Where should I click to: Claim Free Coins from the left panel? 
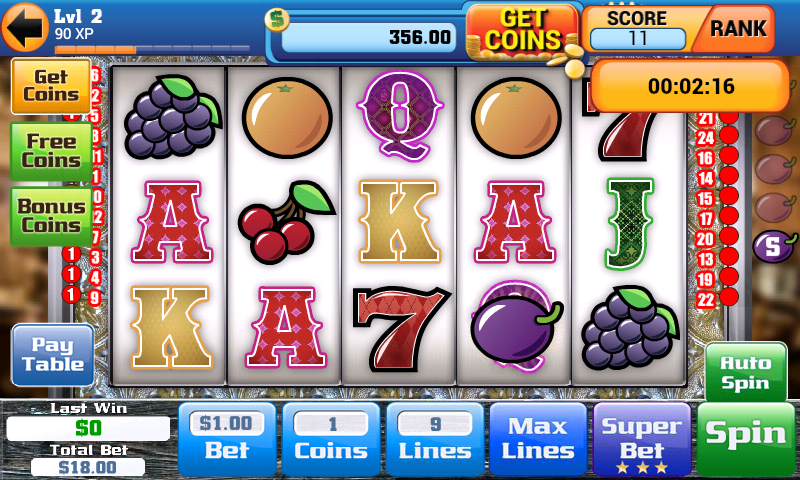point(51,151)
